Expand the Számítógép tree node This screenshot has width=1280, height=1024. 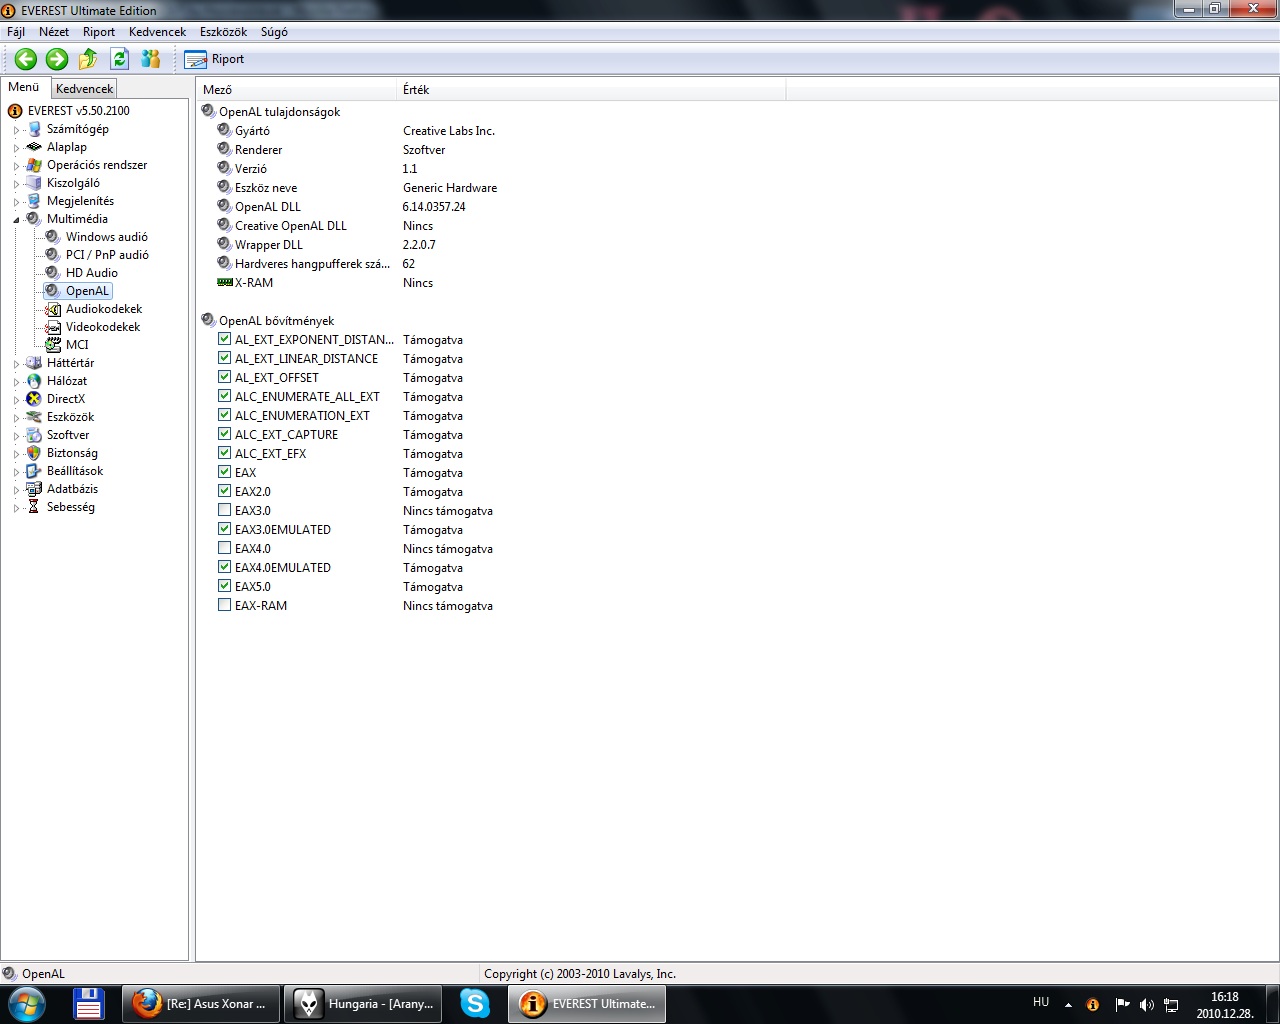click(16, 130)
